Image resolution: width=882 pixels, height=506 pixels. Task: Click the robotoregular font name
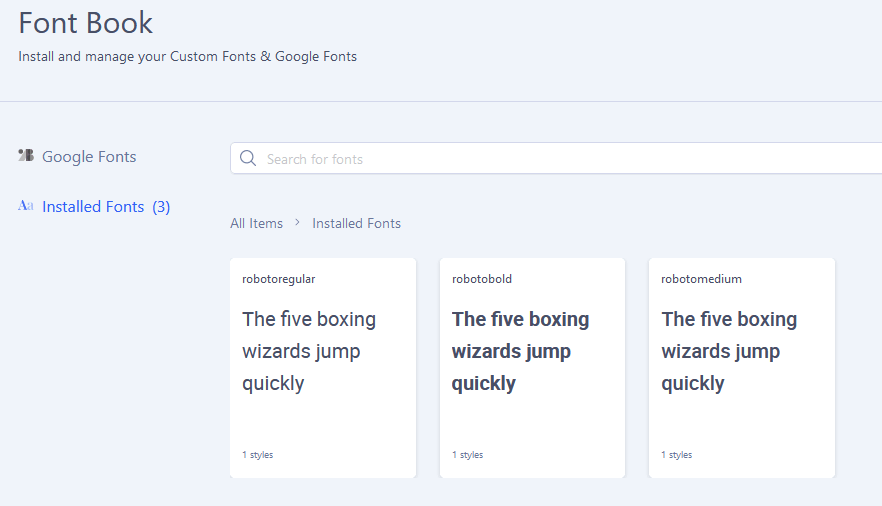[278, 279]
